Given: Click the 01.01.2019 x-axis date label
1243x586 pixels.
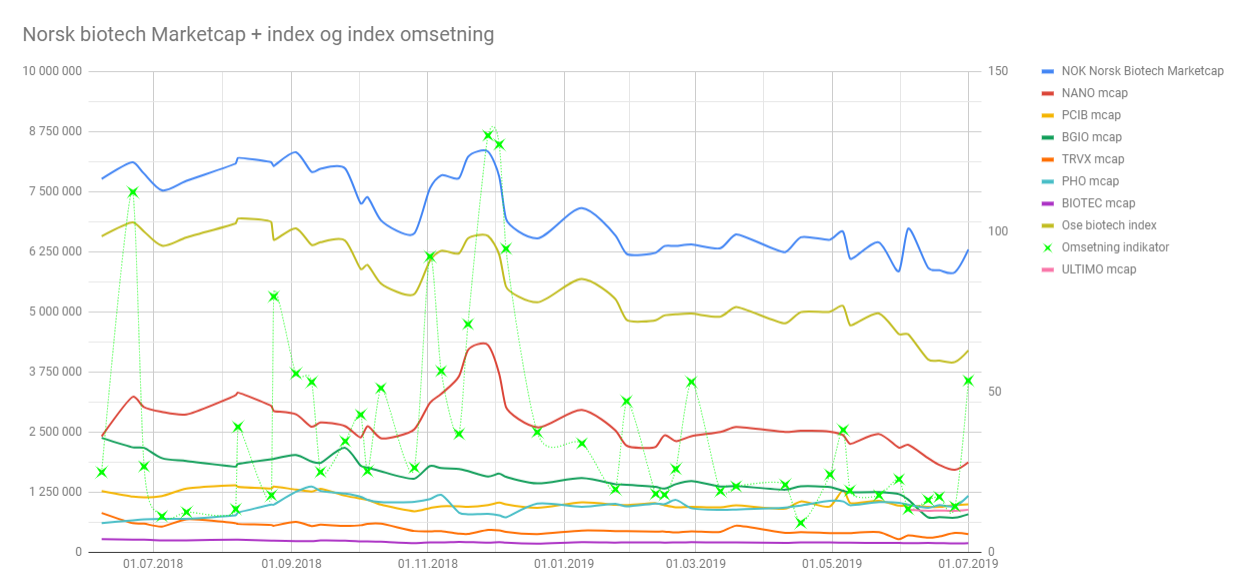Looking at the screenshot, I should pos(564,566).
